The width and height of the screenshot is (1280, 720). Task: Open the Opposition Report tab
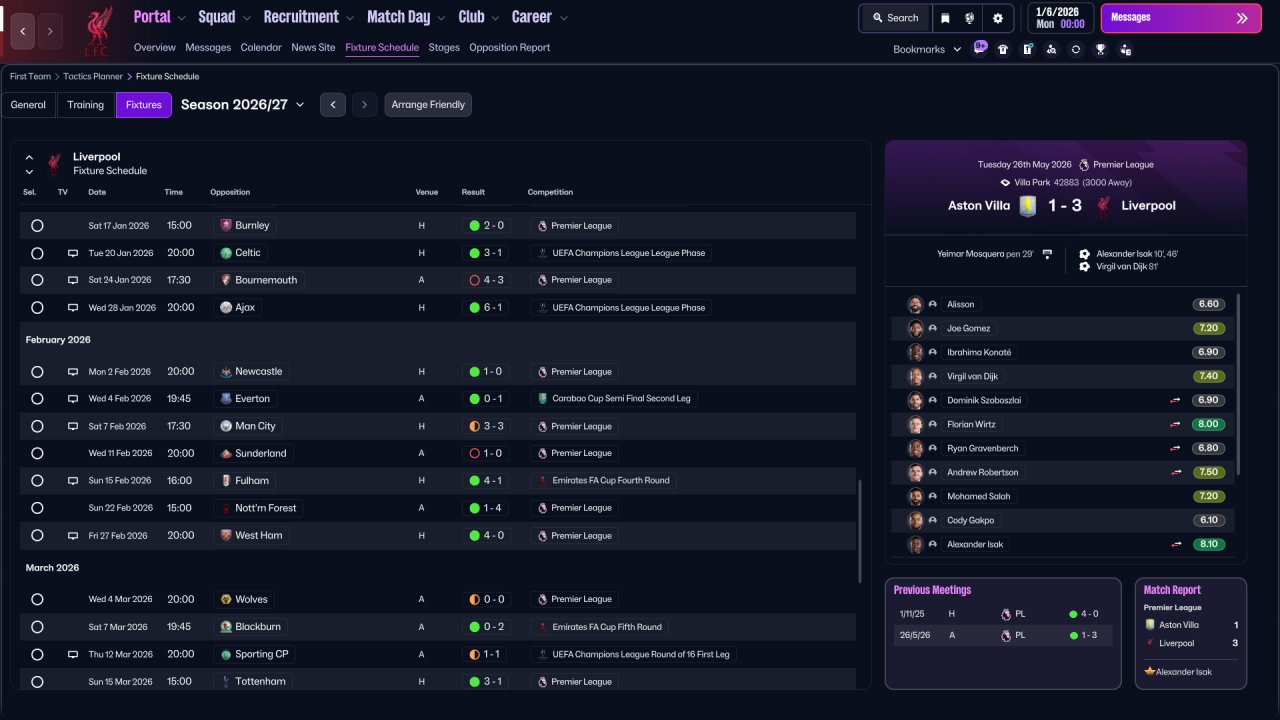click(x=509, y=47)
